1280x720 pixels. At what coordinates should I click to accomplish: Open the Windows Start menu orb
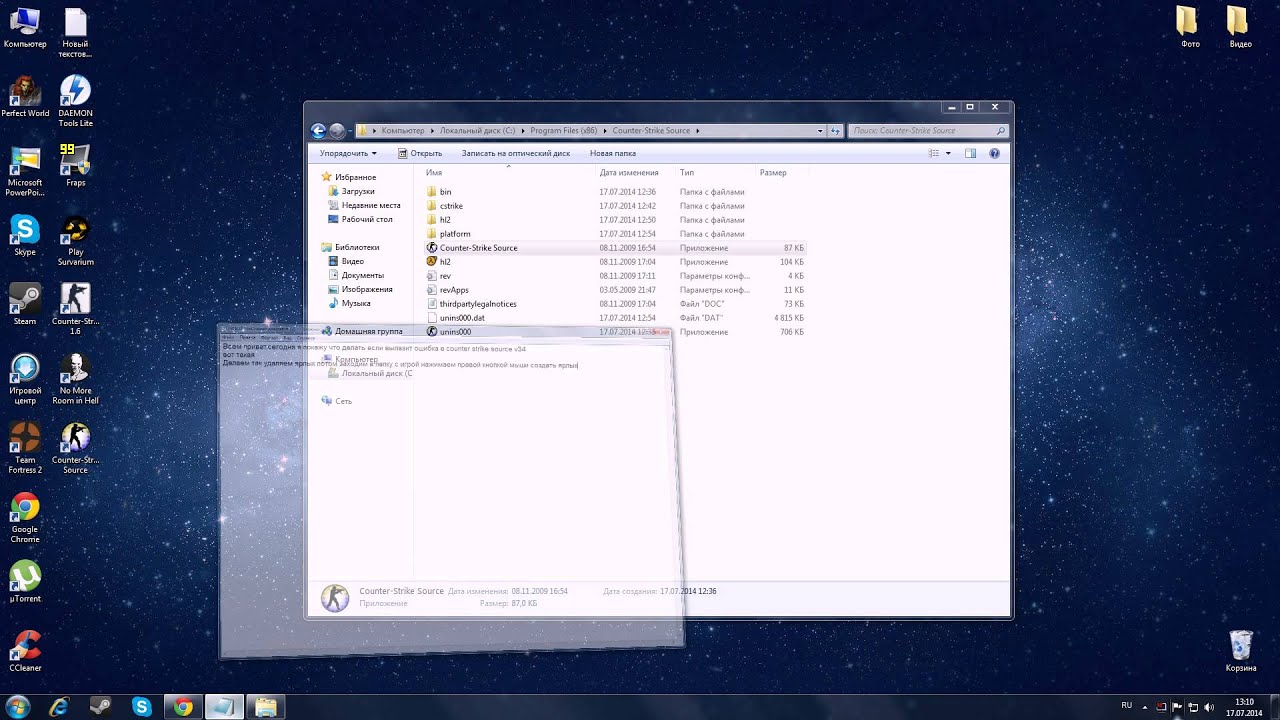tap(19, 707)
